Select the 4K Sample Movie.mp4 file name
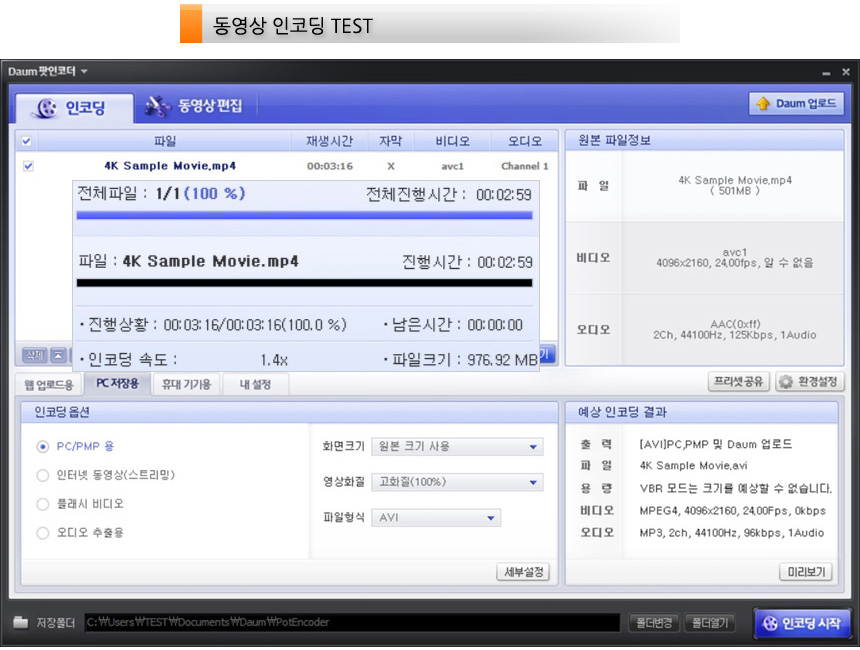The width and height of the screenshot is (860, 650). 170,166
